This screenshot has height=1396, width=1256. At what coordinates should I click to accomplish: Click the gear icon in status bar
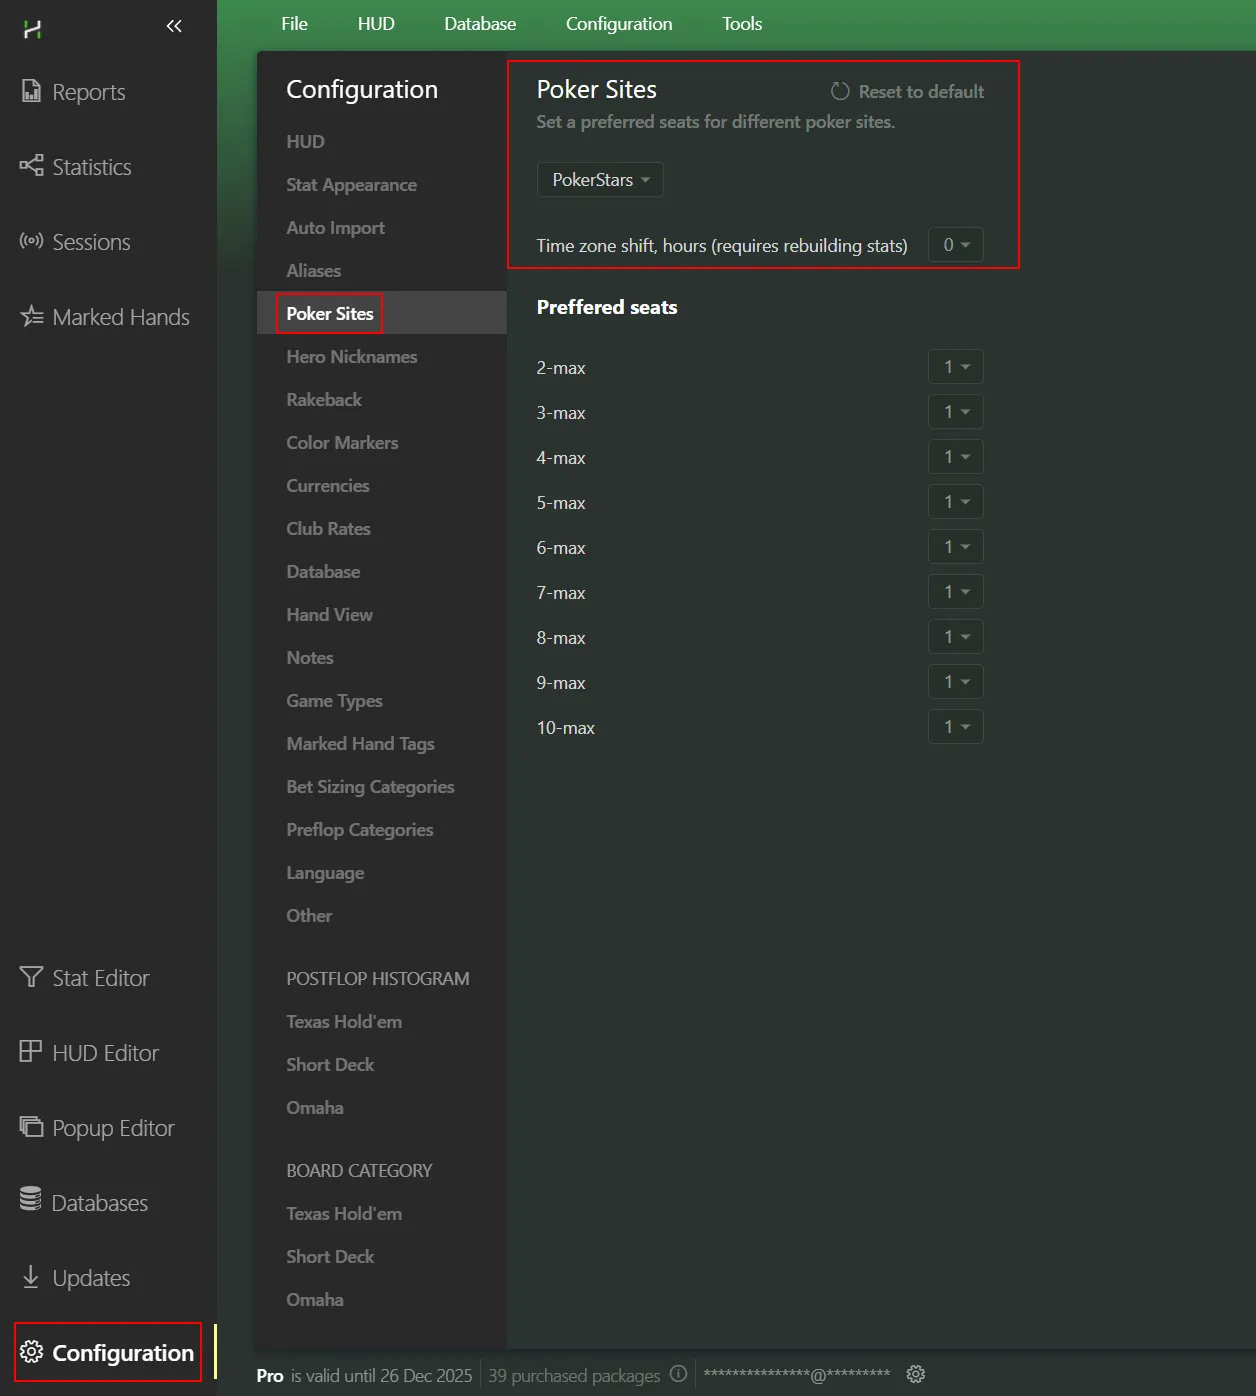(x=915, y=1374)
